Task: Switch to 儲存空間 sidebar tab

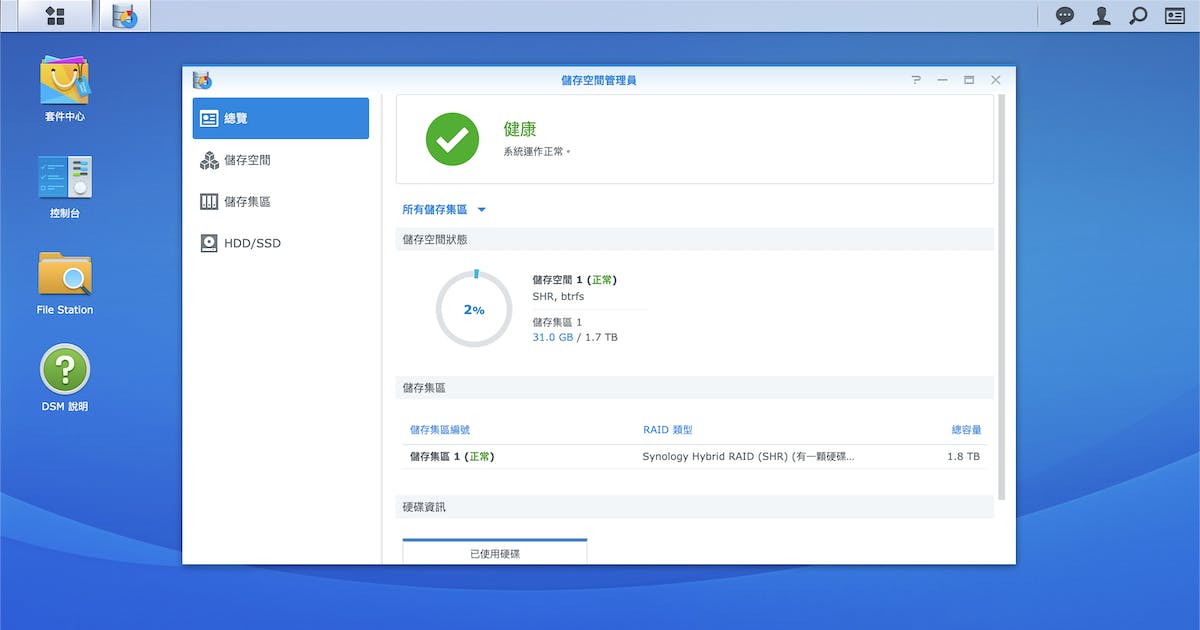Action: point(281,160)
